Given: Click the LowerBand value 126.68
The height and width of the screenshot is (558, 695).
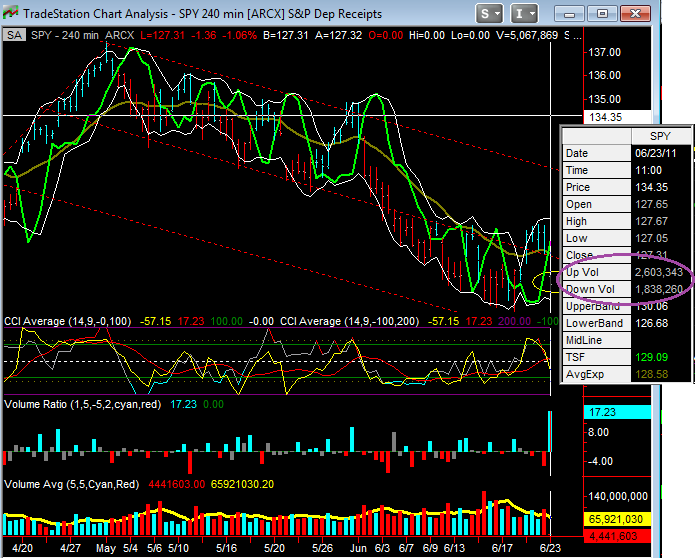Looking at the screenshot, I should [651, 323].
